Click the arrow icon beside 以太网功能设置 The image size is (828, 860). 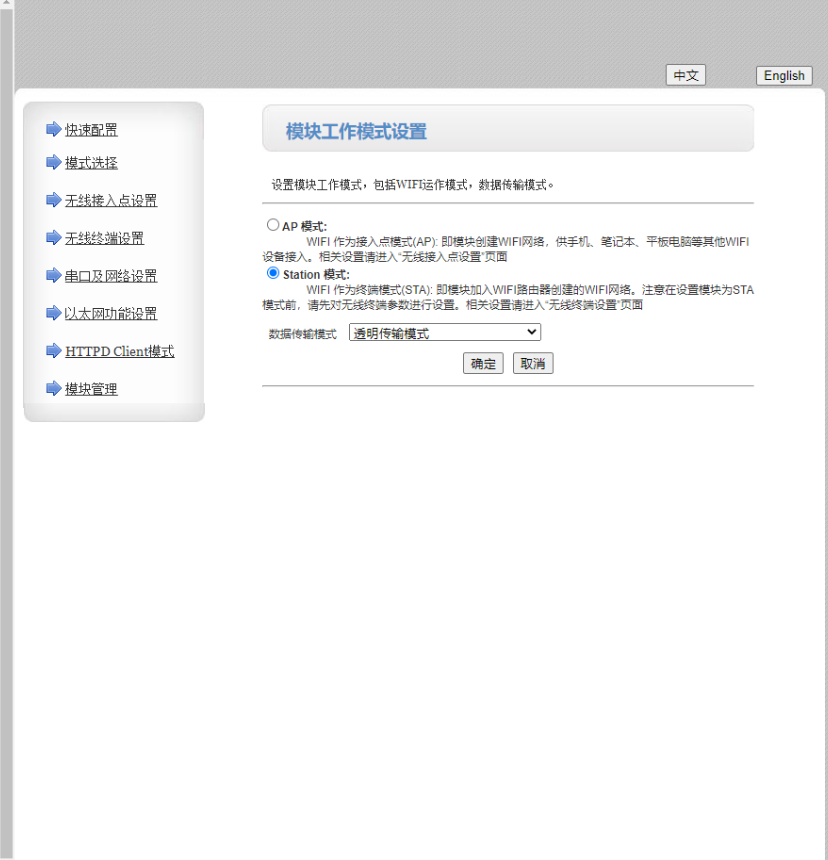(x=54, y=313)
